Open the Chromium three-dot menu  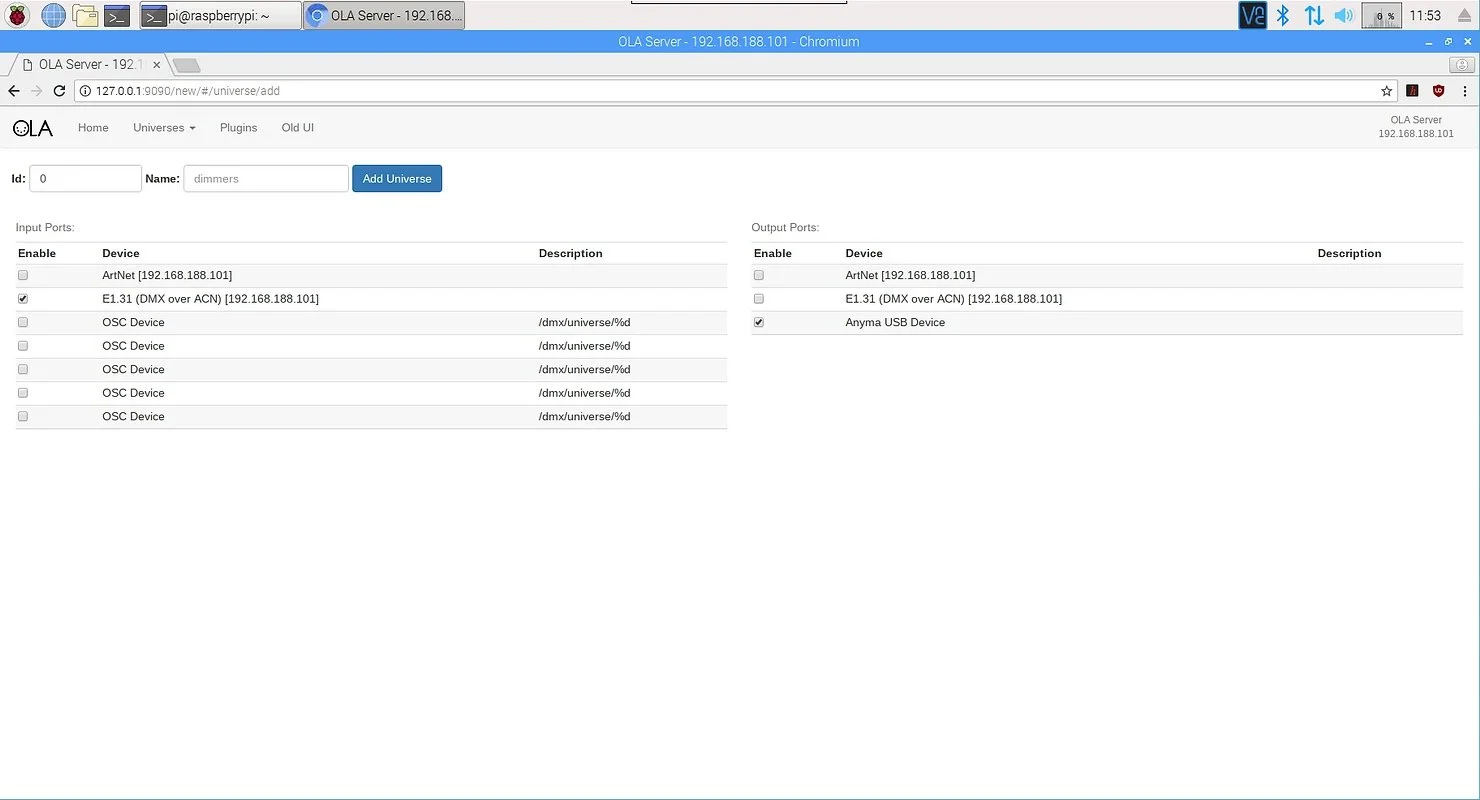(1465, 90)
